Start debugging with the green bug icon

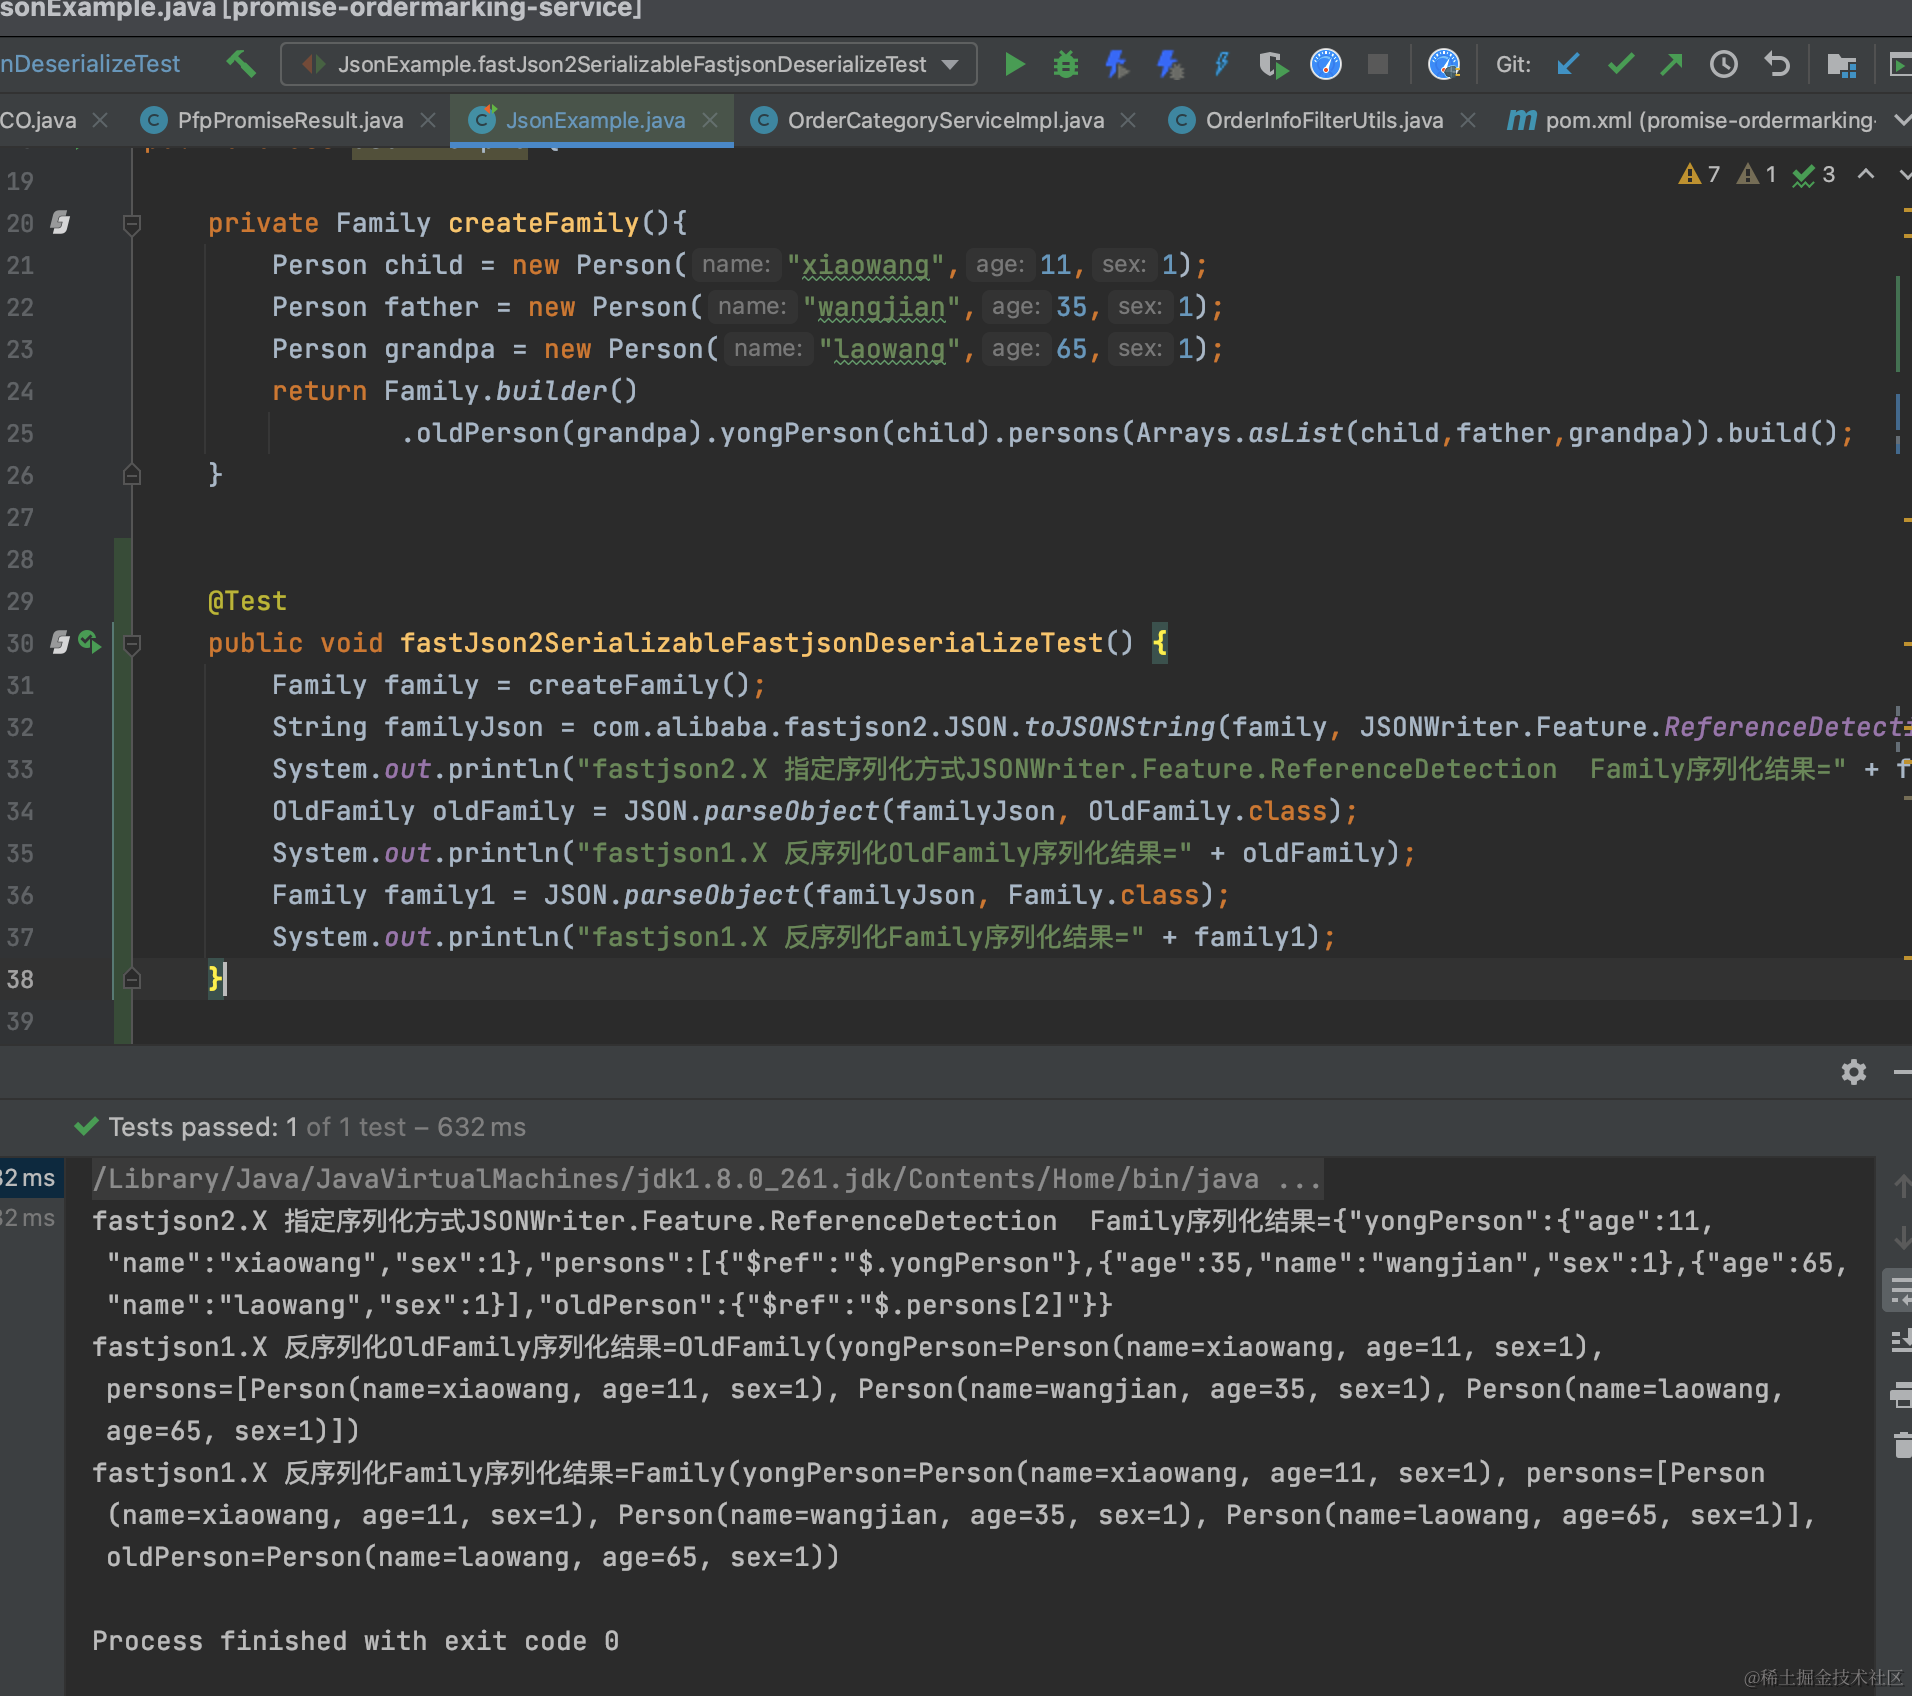click(x=1066, y=65)
